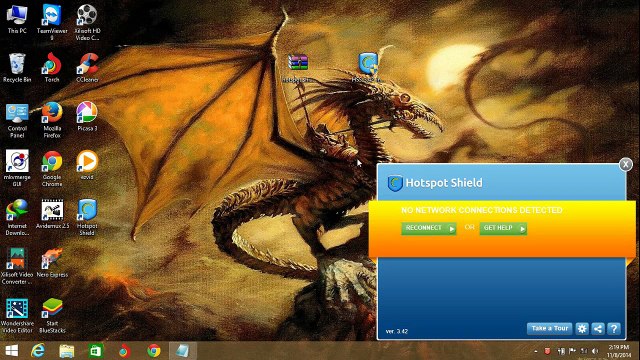The width and height of the screenshot is (640, 360).
Task: Open Internet Explorer from the taskbar
Action: (38, 351)
